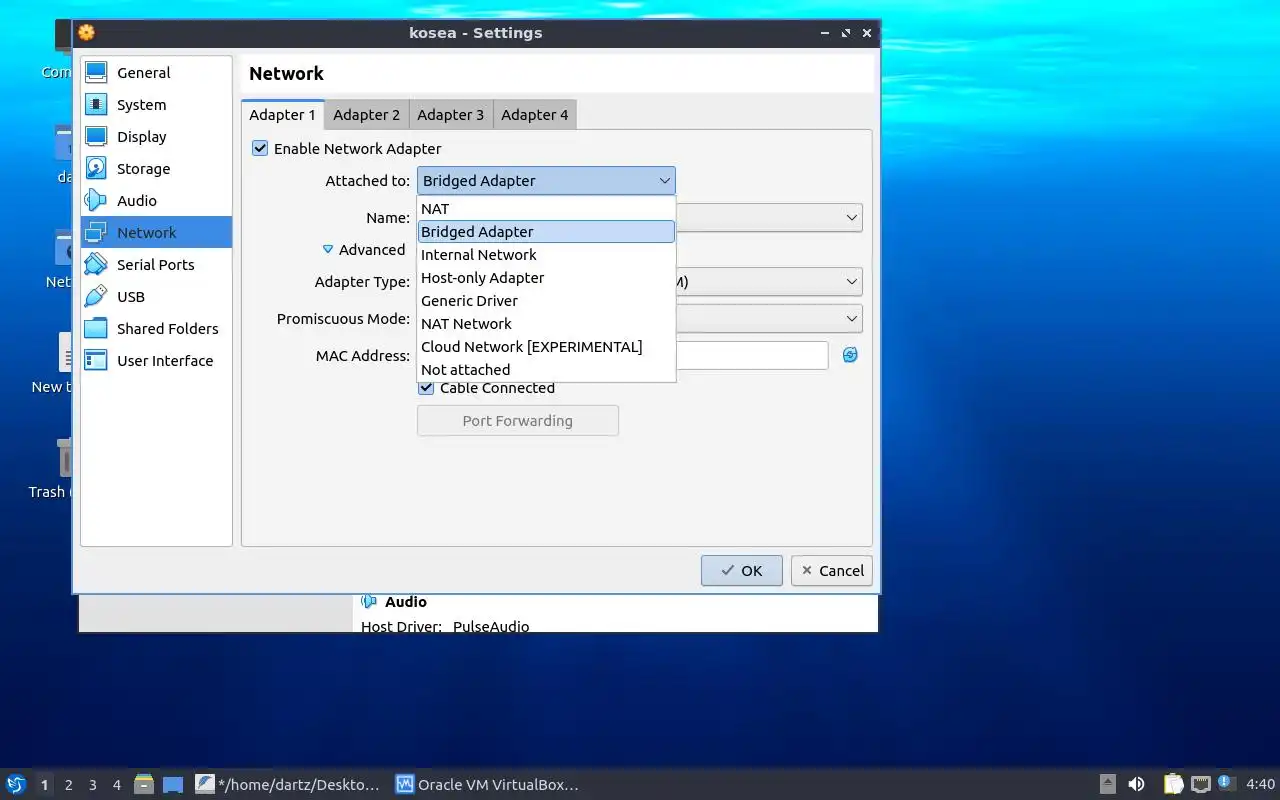This screenshot has height=800, width=1280.
Task: Open the System settings section
Action: tap(156, 105)
